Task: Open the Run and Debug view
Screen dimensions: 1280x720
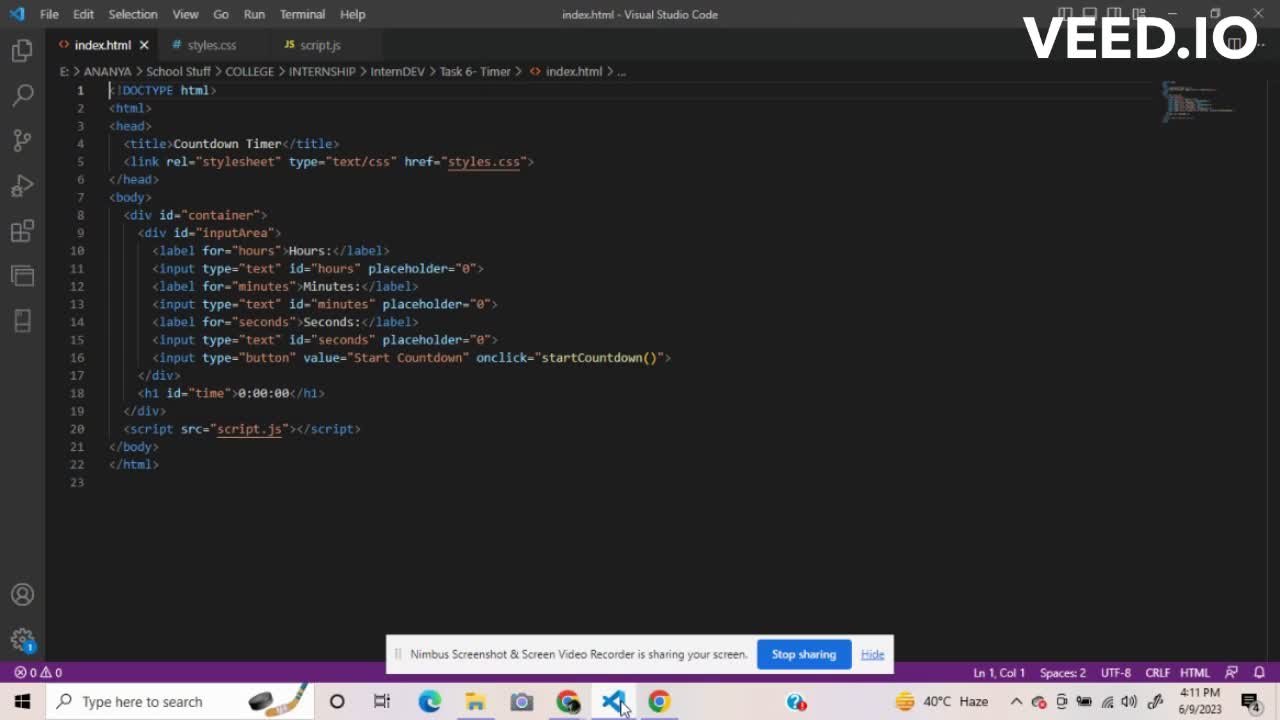Action: click(22, 186)
